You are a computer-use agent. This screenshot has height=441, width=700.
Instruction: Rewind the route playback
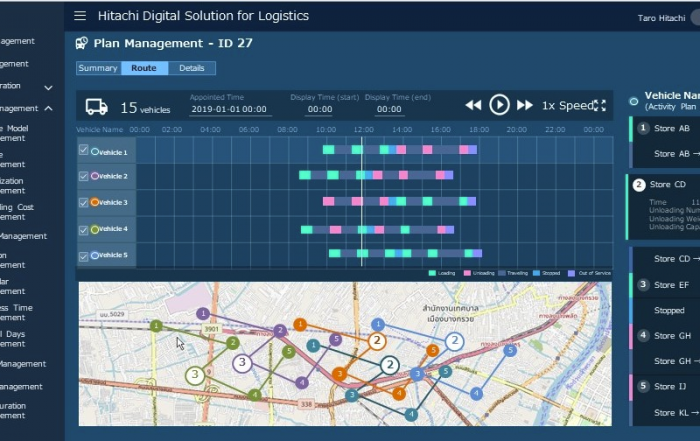tap(473, 105)
